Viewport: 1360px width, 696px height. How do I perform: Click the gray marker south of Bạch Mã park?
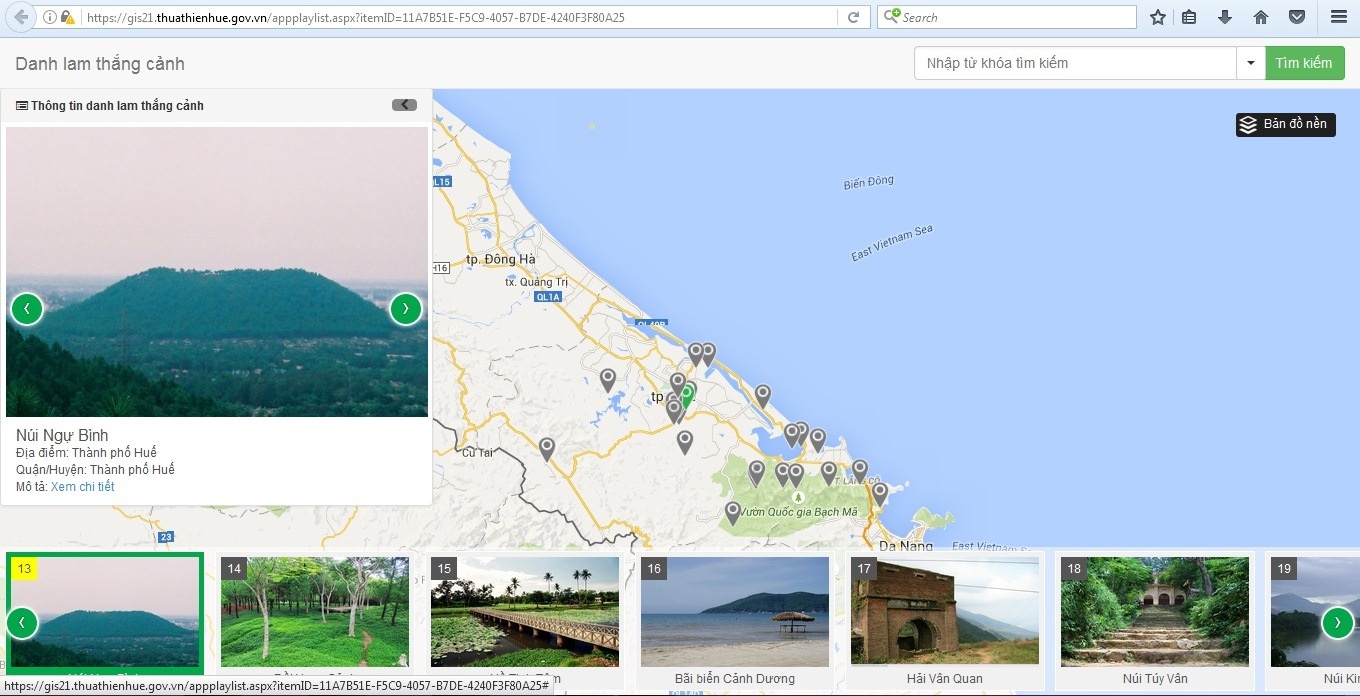pyautogui.click(x=733, y=513)
